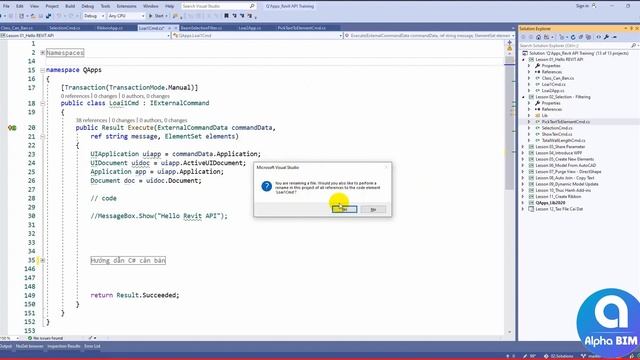Focus the Search Visual Studio box
Screen dimensions: 640x360
coord(218,6)
